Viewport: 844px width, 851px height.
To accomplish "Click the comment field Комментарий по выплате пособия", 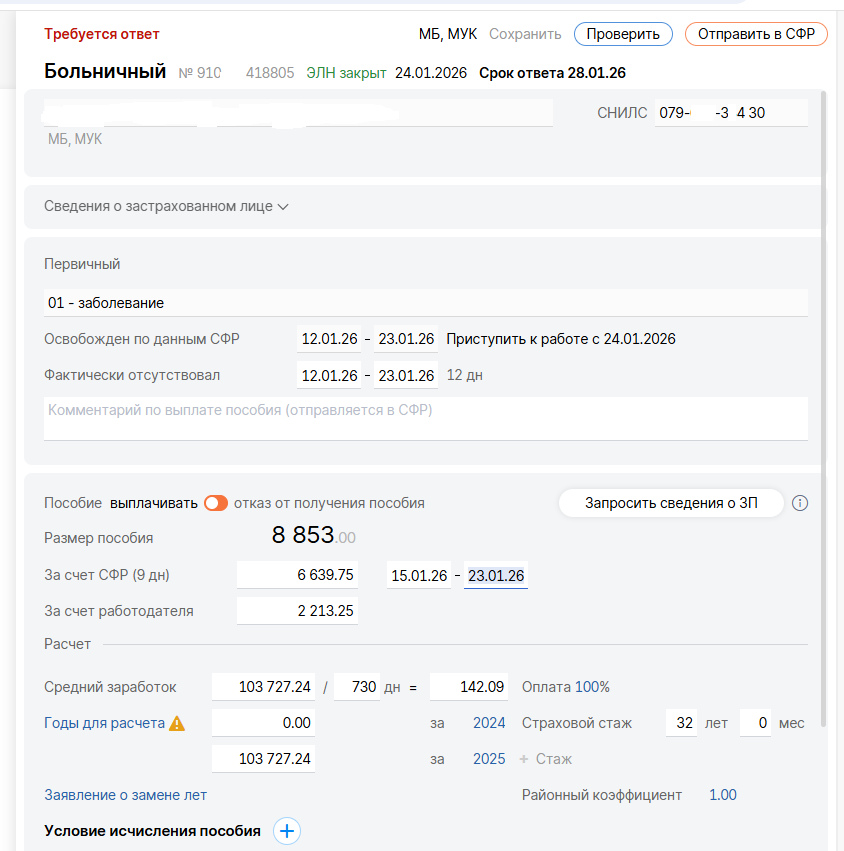I will (426, 418).
